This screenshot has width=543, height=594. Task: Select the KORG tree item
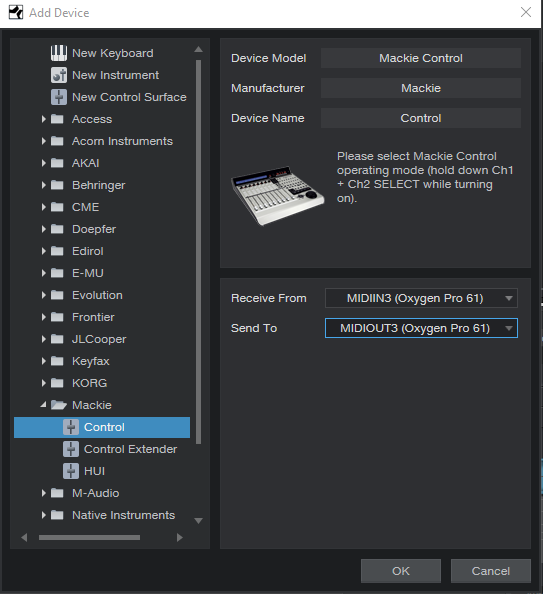click(x=89, y=383)
